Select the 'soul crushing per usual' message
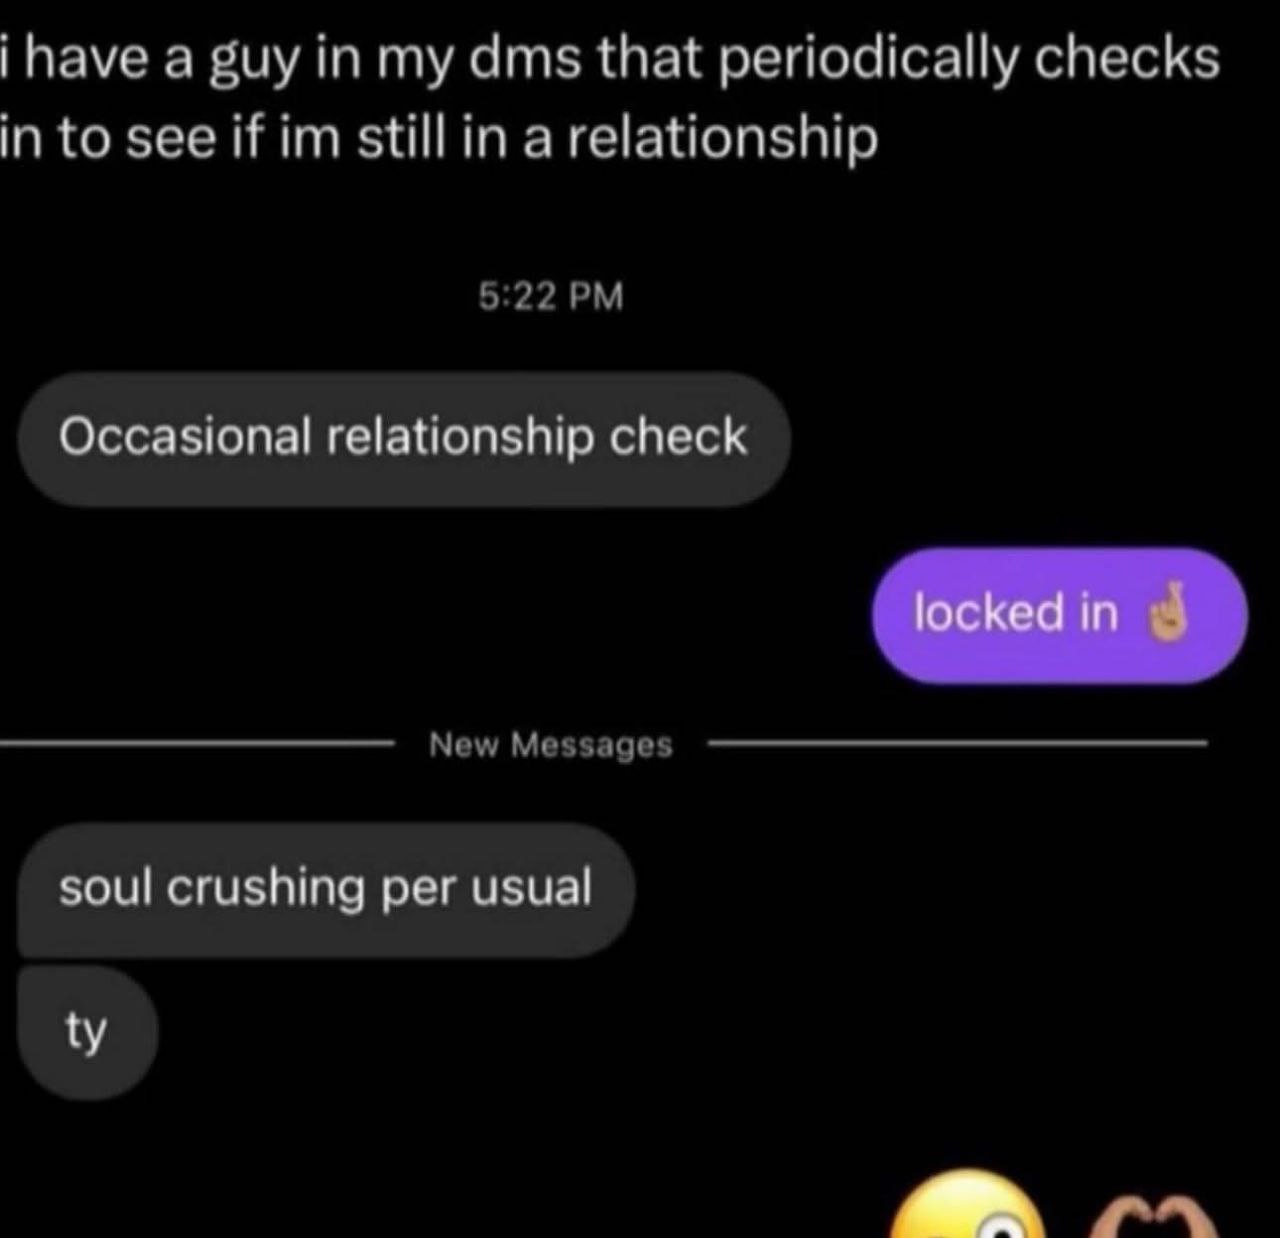1280x1238 pixels. click(326, 890)
